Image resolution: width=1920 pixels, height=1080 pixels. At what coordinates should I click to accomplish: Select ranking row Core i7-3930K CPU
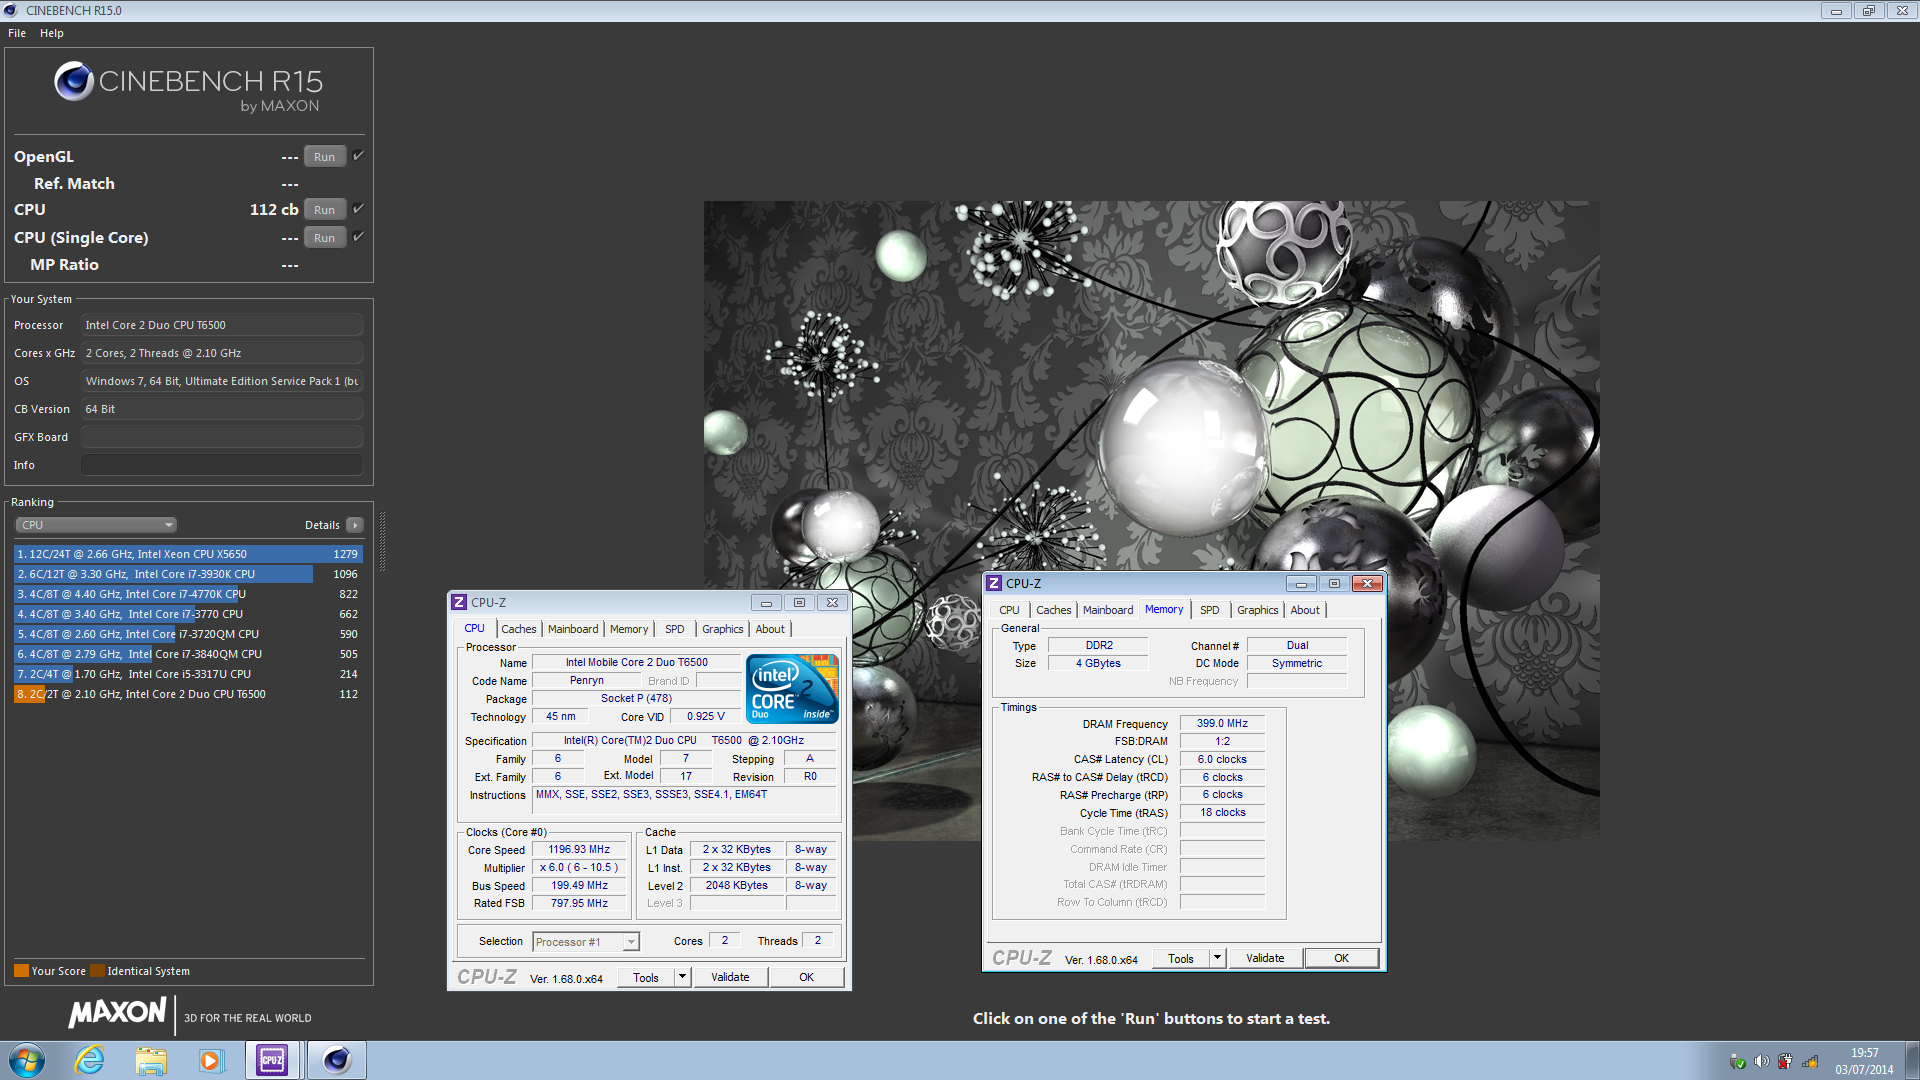(188, 574)
